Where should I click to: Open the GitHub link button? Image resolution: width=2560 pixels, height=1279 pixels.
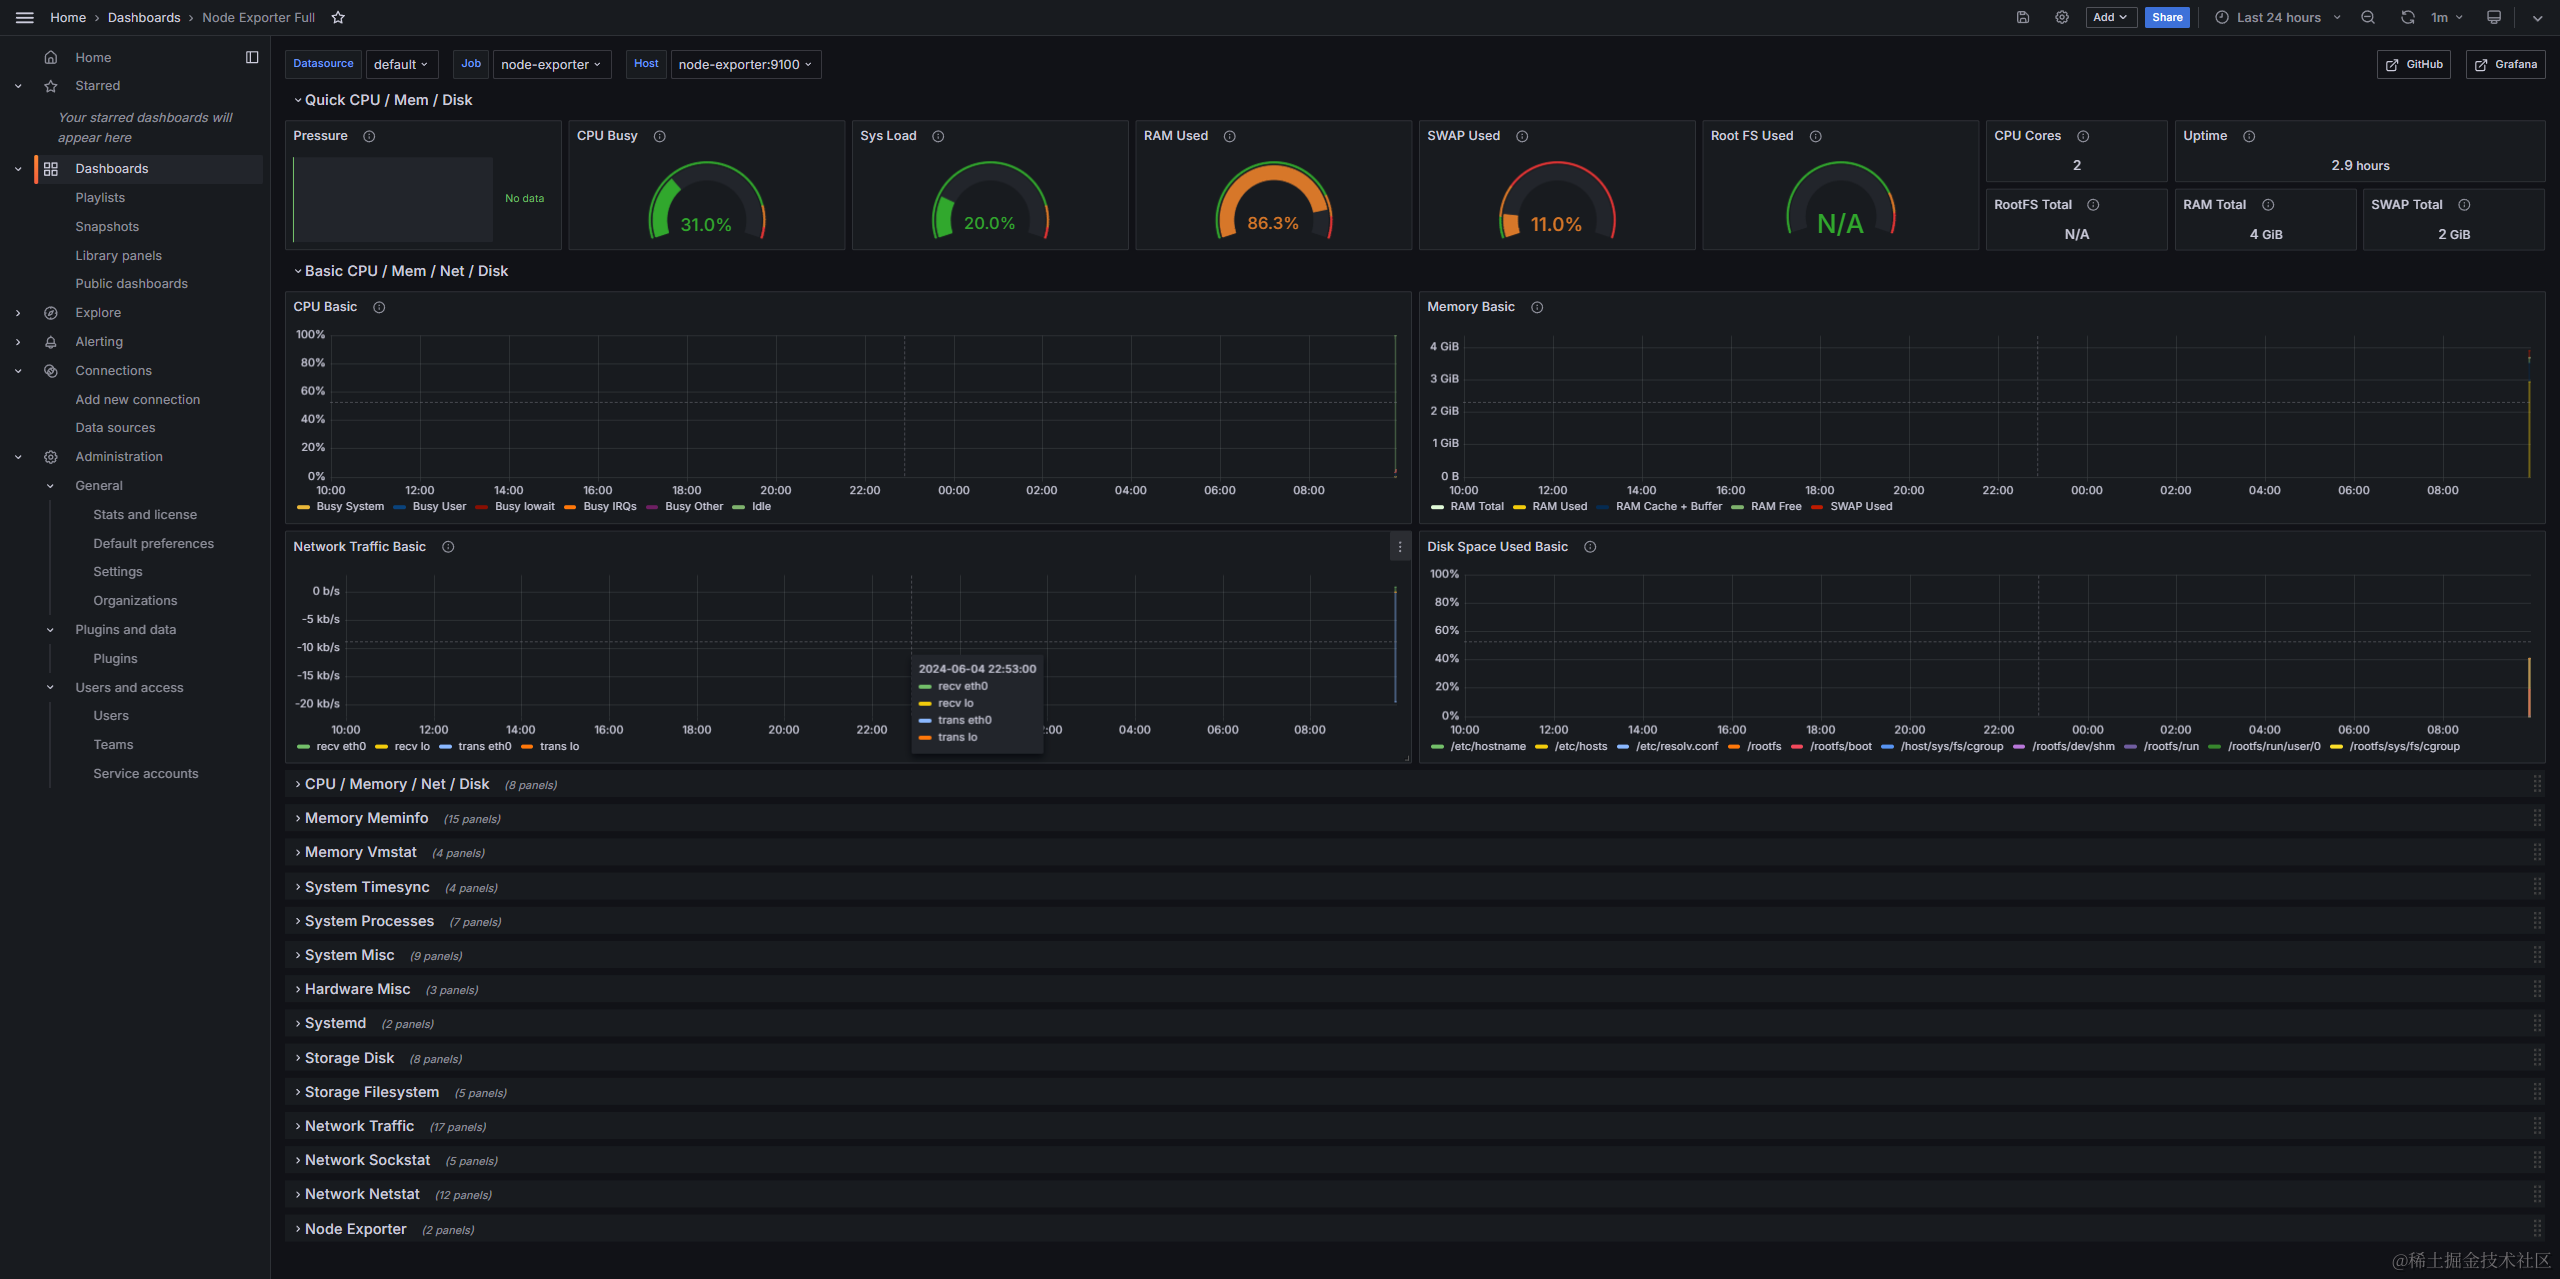(2414, 64)
